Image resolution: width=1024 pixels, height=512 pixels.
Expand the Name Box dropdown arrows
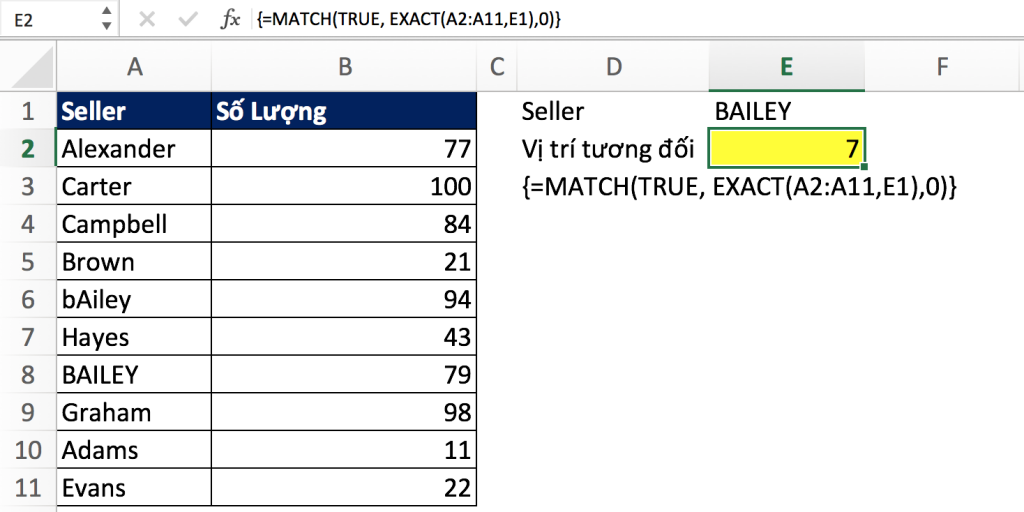(x=106, y=20)
